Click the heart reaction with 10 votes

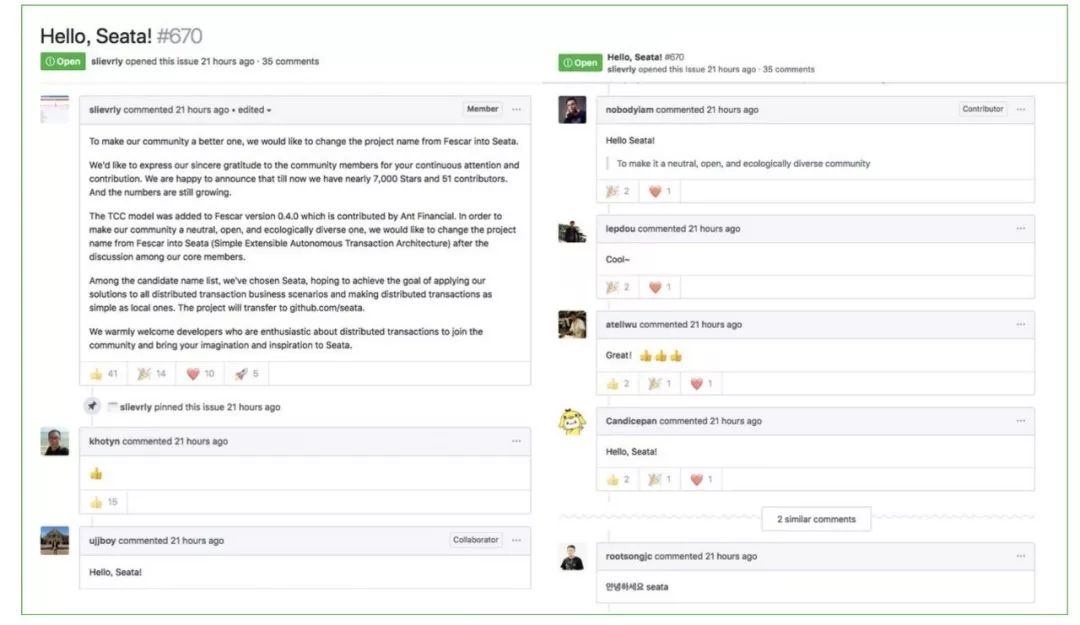200,373
